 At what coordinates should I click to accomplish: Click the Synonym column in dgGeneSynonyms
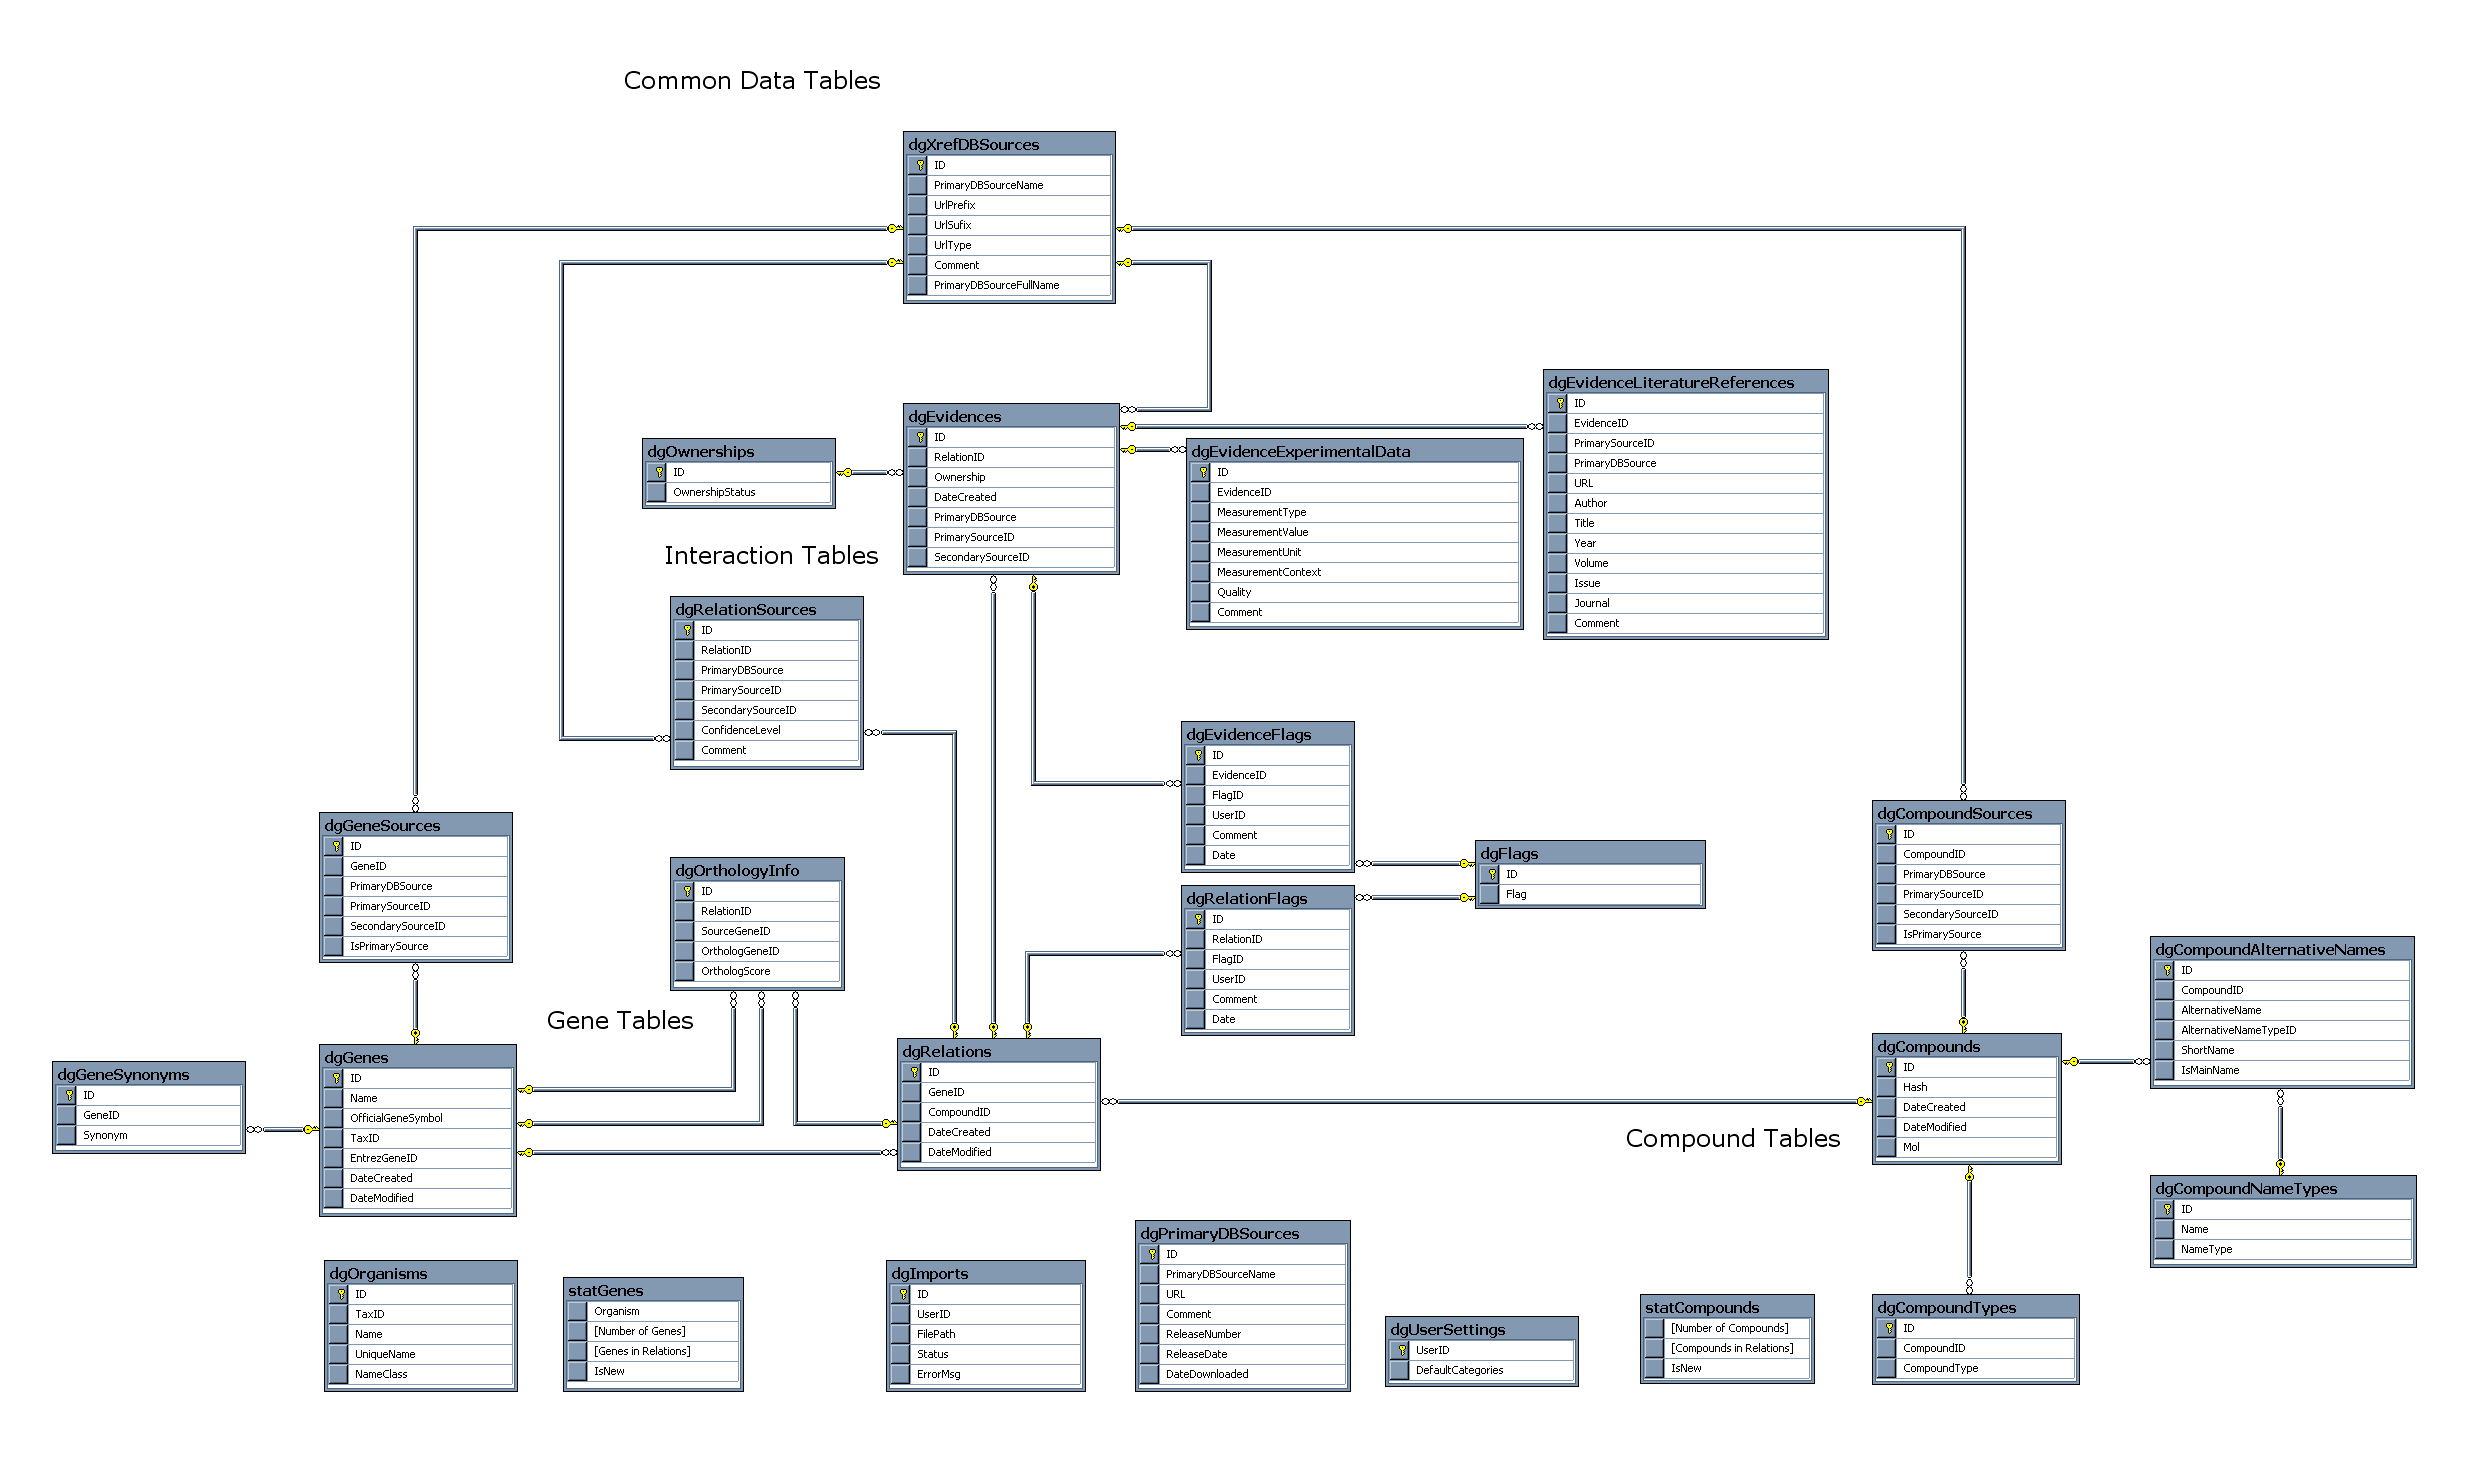tap(149, 1135)
